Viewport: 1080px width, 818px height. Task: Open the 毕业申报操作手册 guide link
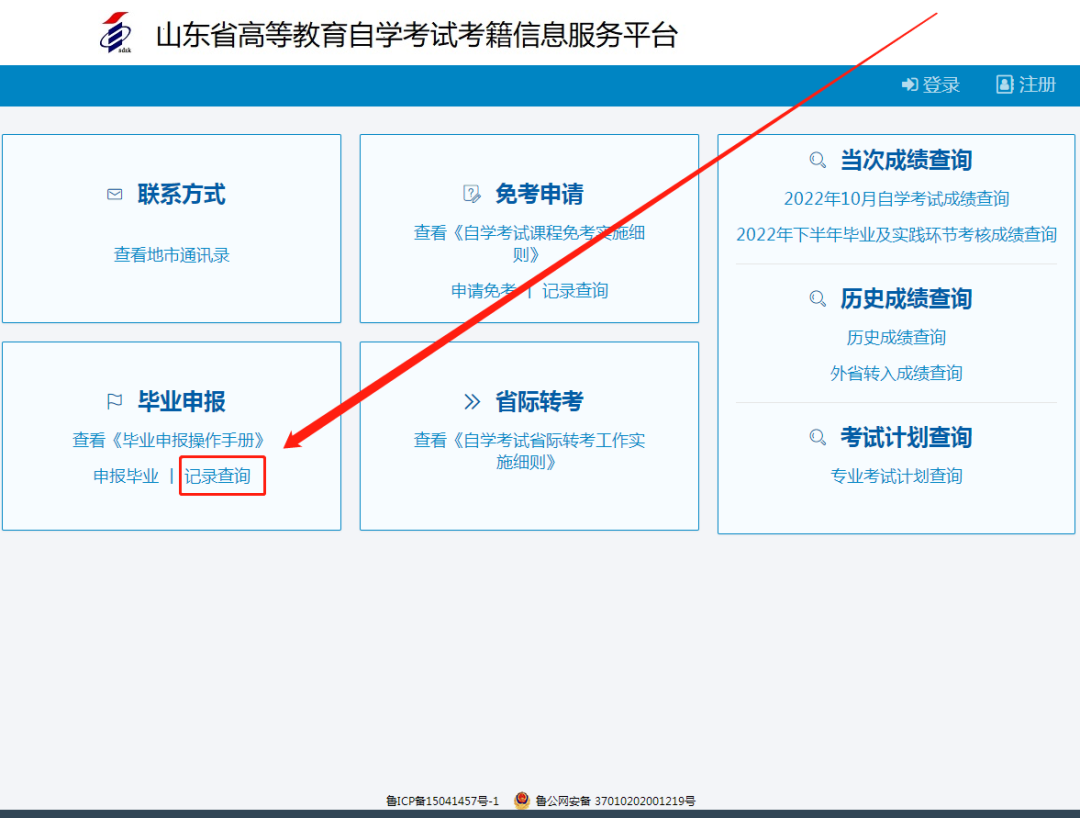coord(171,437)
